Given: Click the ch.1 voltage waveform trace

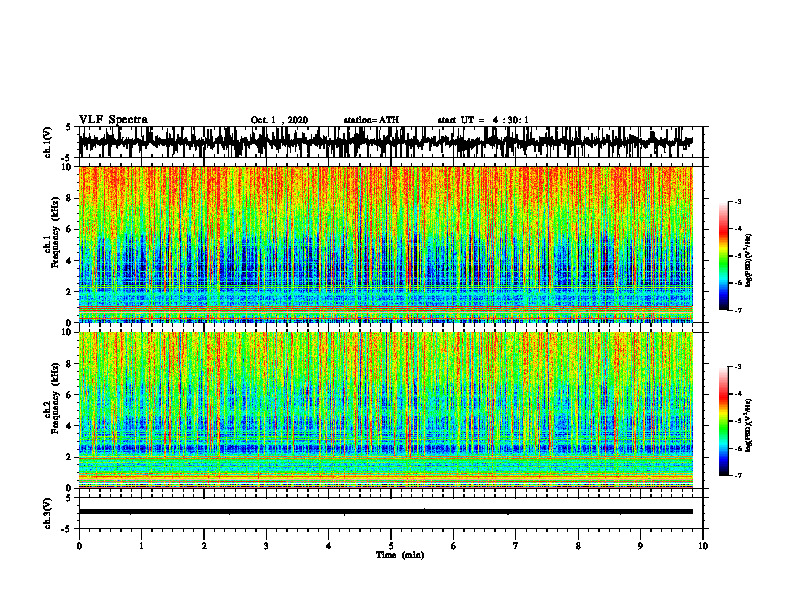Looking at the screenshot, I should pyautogui.click(x=385, y=142).
